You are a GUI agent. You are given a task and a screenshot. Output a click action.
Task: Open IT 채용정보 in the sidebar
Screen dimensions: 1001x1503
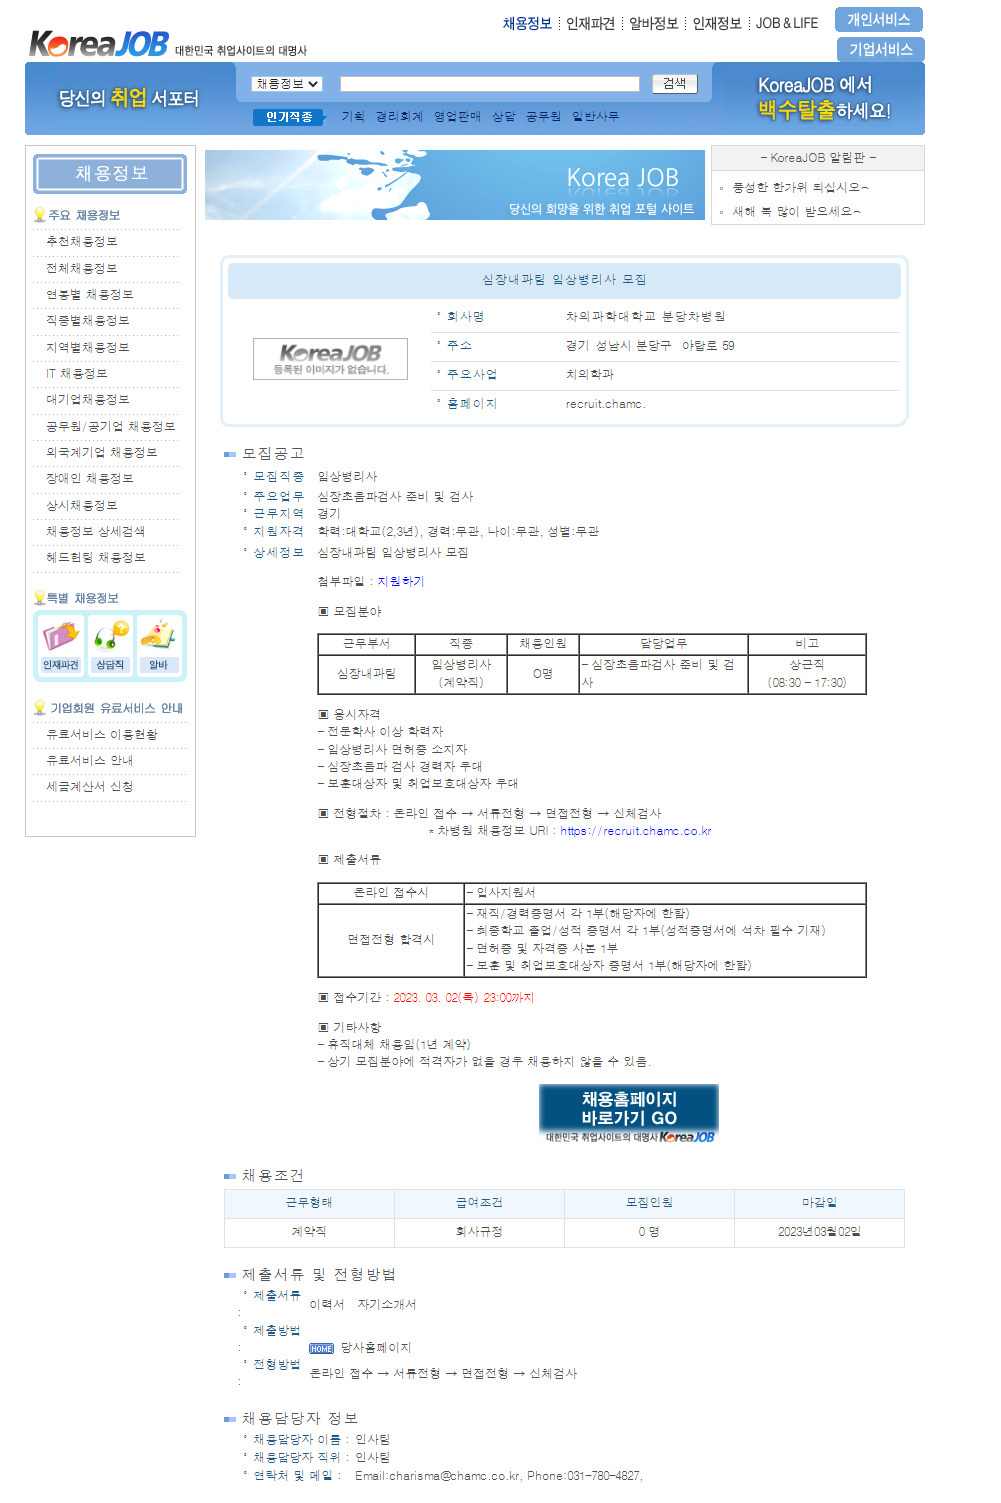point(76,373)
